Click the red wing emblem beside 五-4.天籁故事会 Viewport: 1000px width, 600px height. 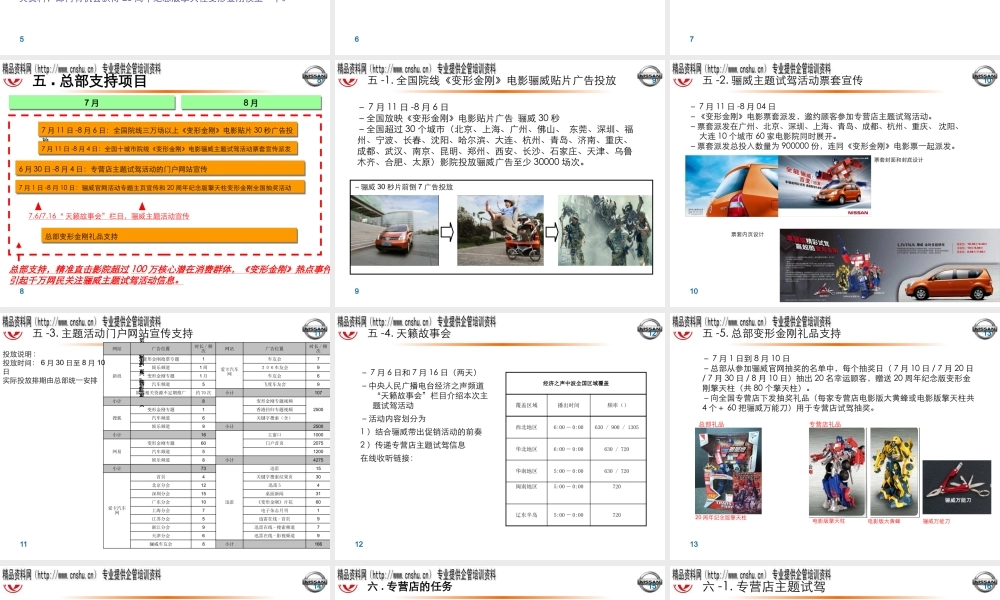pos(348,335)
